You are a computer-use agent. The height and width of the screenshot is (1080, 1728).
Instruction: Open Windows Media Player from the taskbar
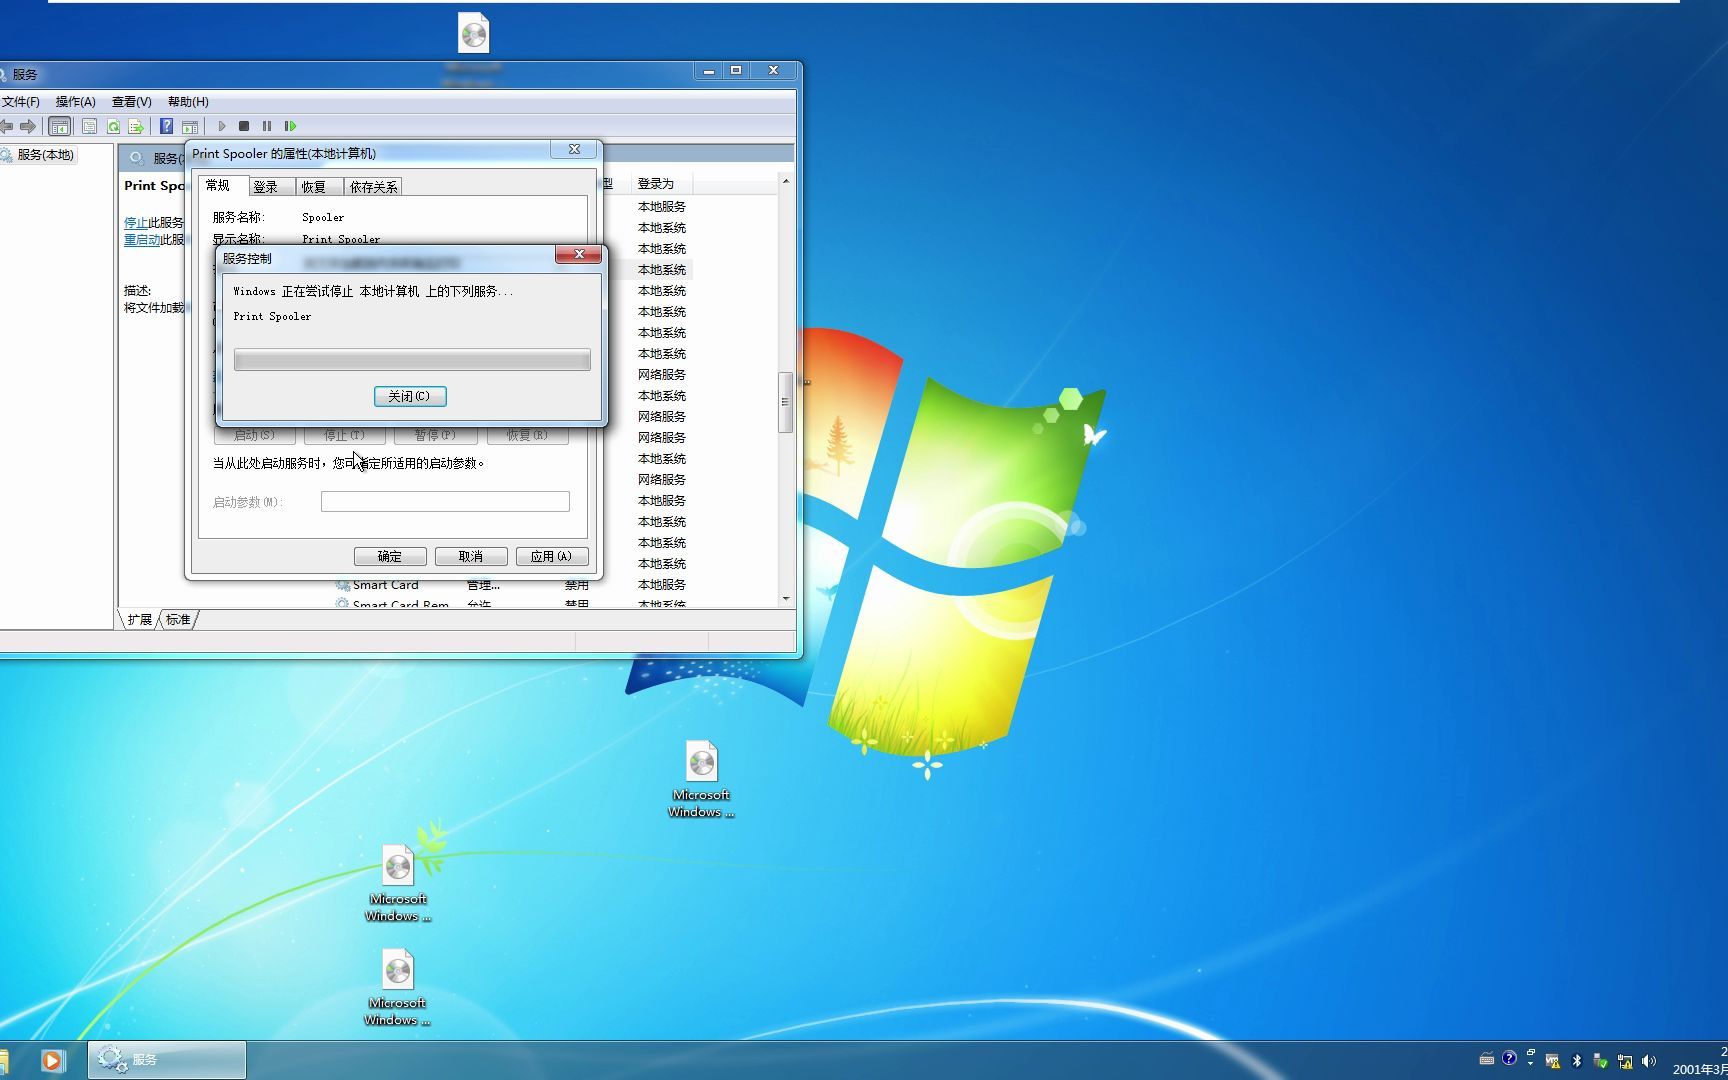point(53,1060)
